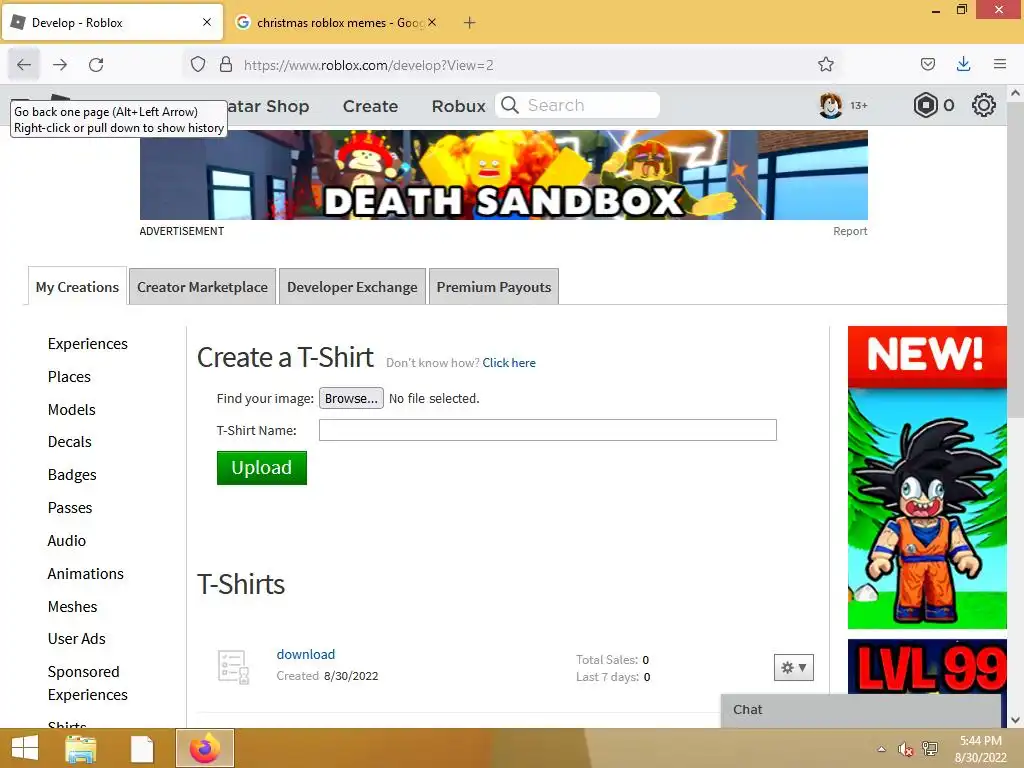The height and width of the screenshot is (768, 1024).
Task: Open the Firefox downloads panel
Action: tap(963, 64)
